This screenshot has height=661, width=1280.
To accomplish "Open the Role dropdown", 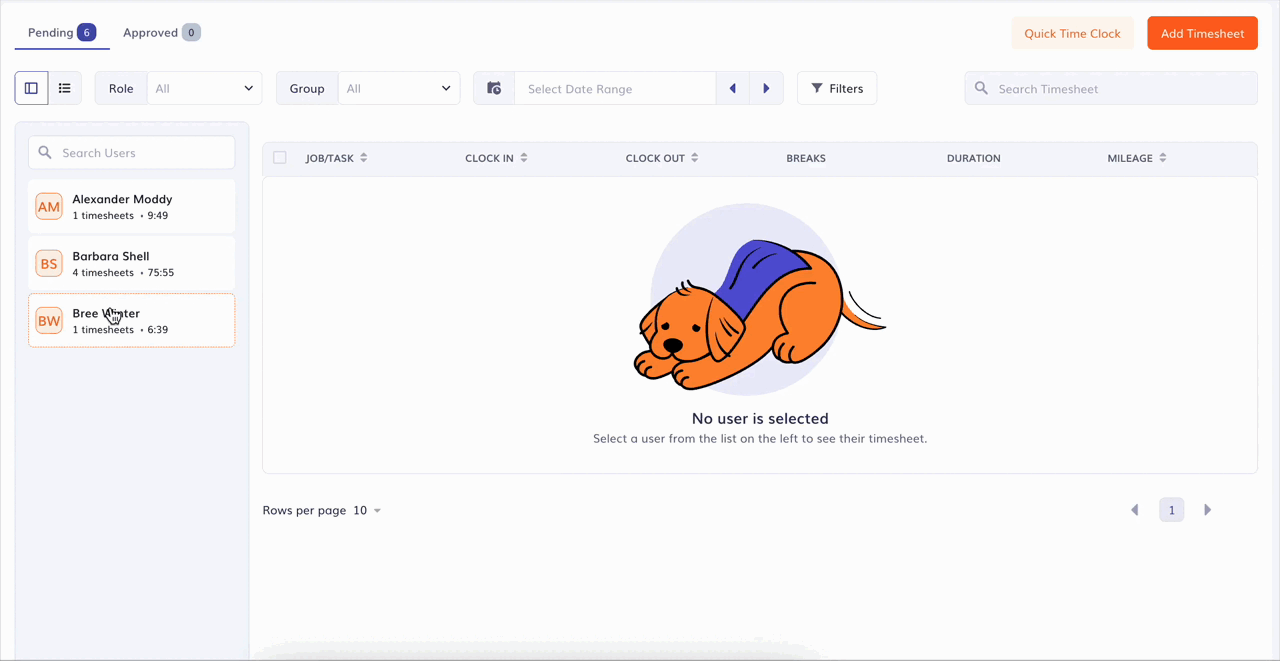I will pos(204,88).
